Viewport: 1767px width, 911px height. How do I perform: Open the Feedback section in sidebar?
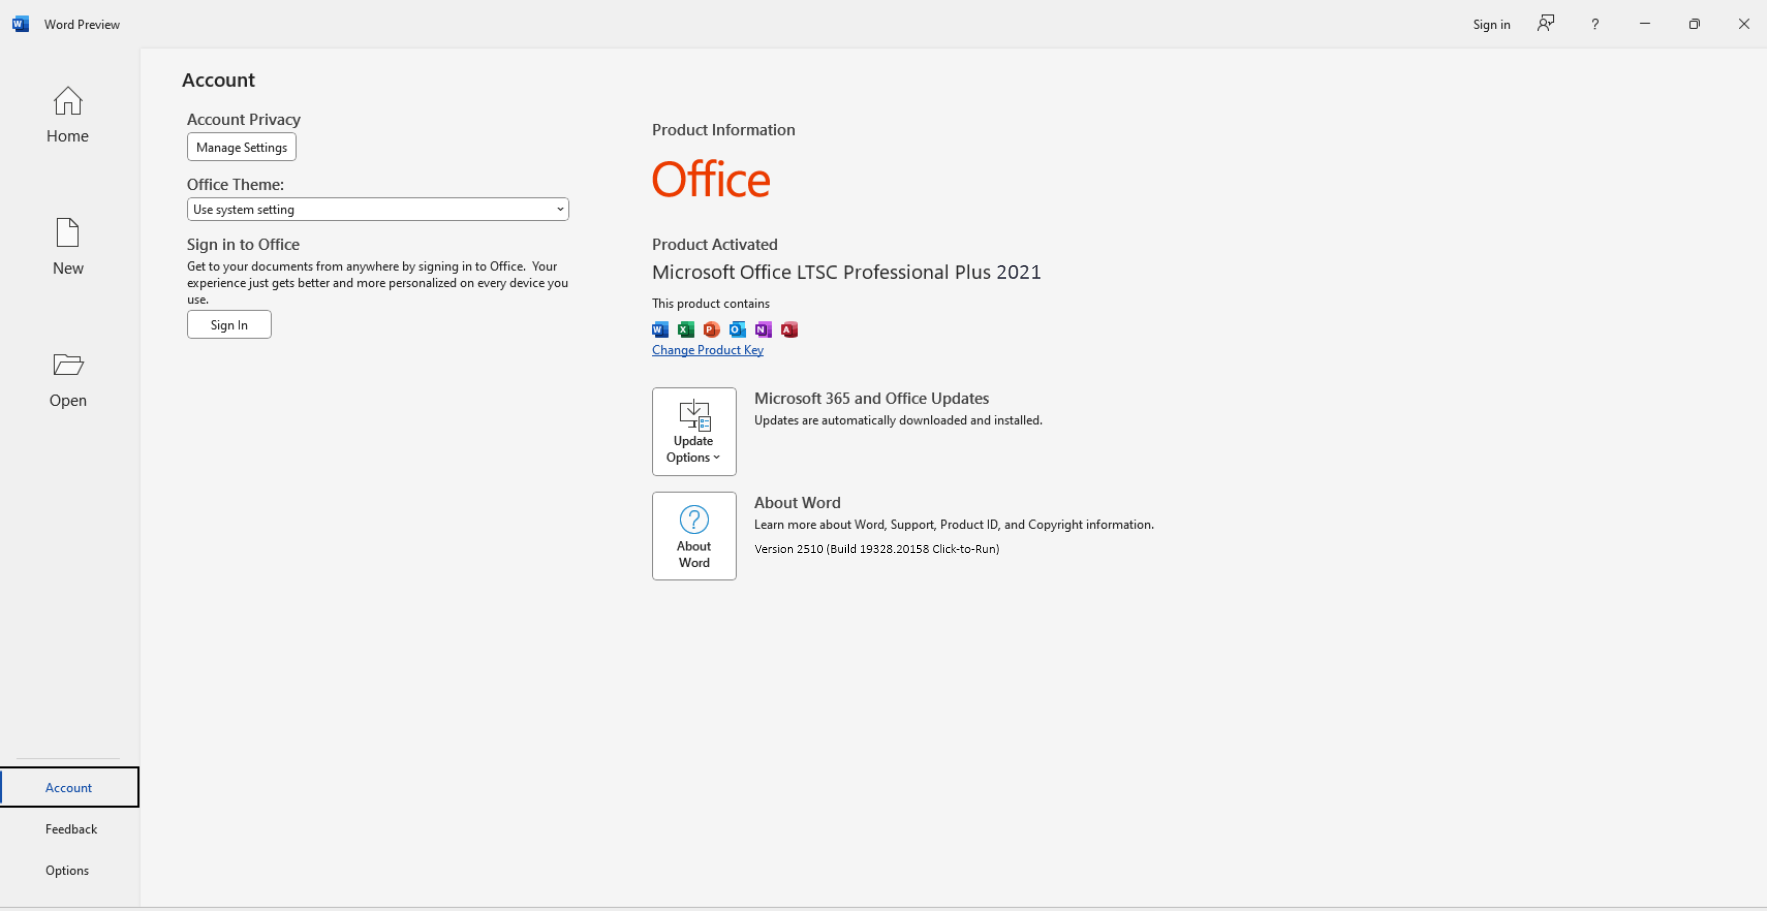(x=70, y=829)
